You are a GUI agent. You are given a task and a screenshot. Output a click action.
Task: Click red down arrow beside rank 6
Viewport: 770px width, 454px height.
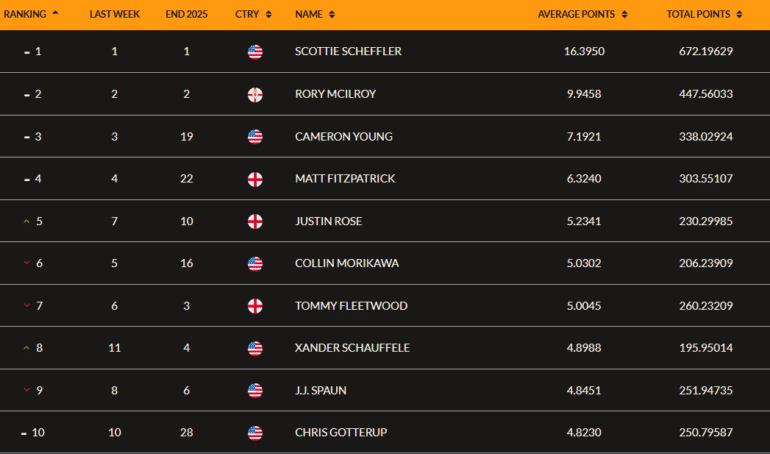click(x=27, y=263)
